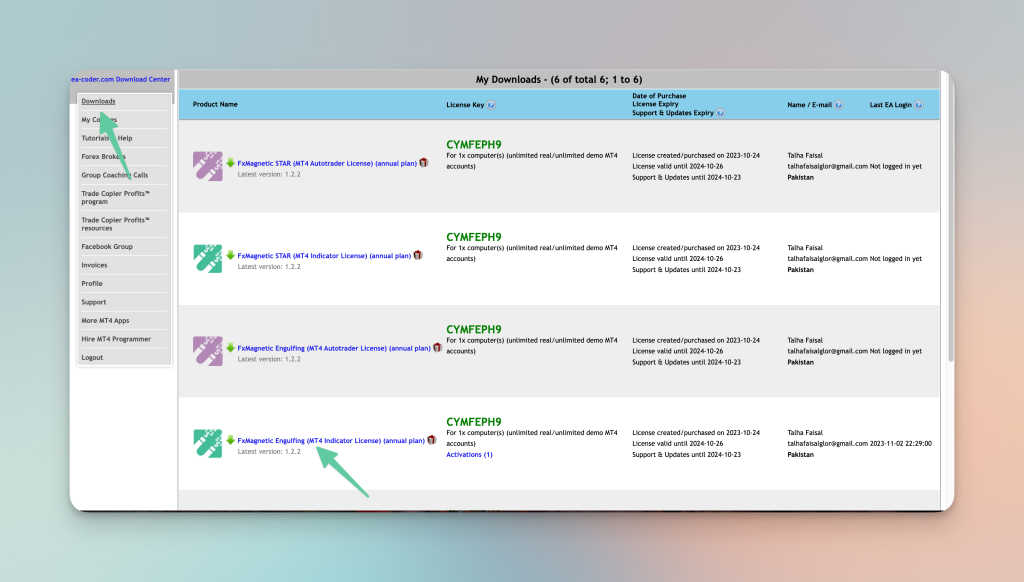
Task: Click green product logo of STAR Indicator
Action: click(x=207, y=258)
